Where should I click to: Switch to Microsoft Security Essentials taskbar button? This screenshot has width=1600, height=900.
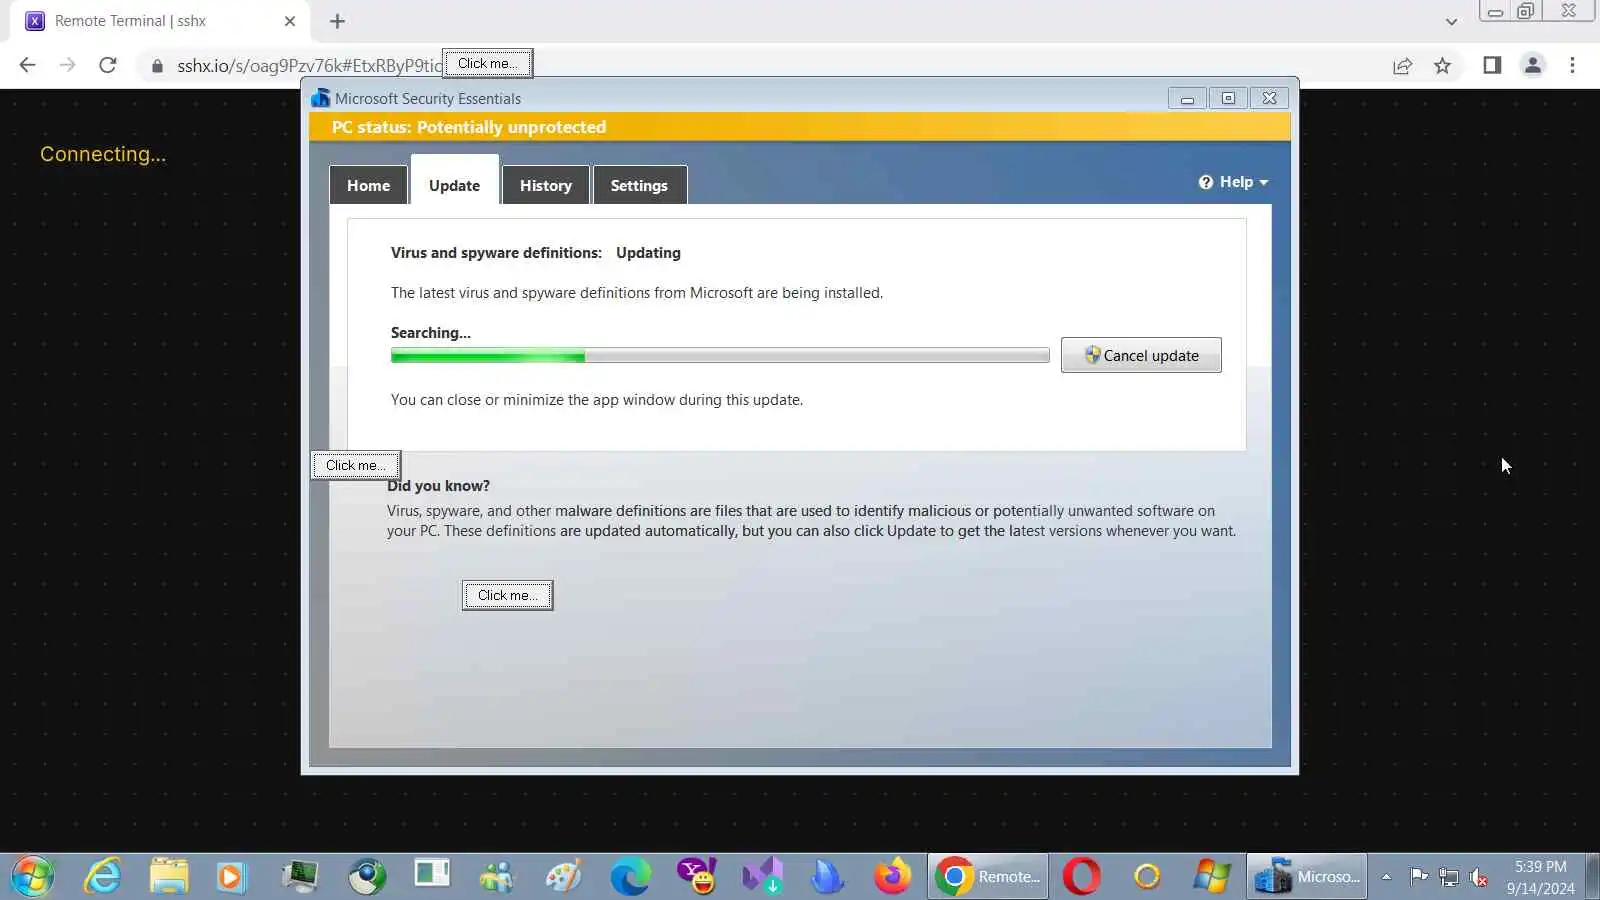point(1306,877)
